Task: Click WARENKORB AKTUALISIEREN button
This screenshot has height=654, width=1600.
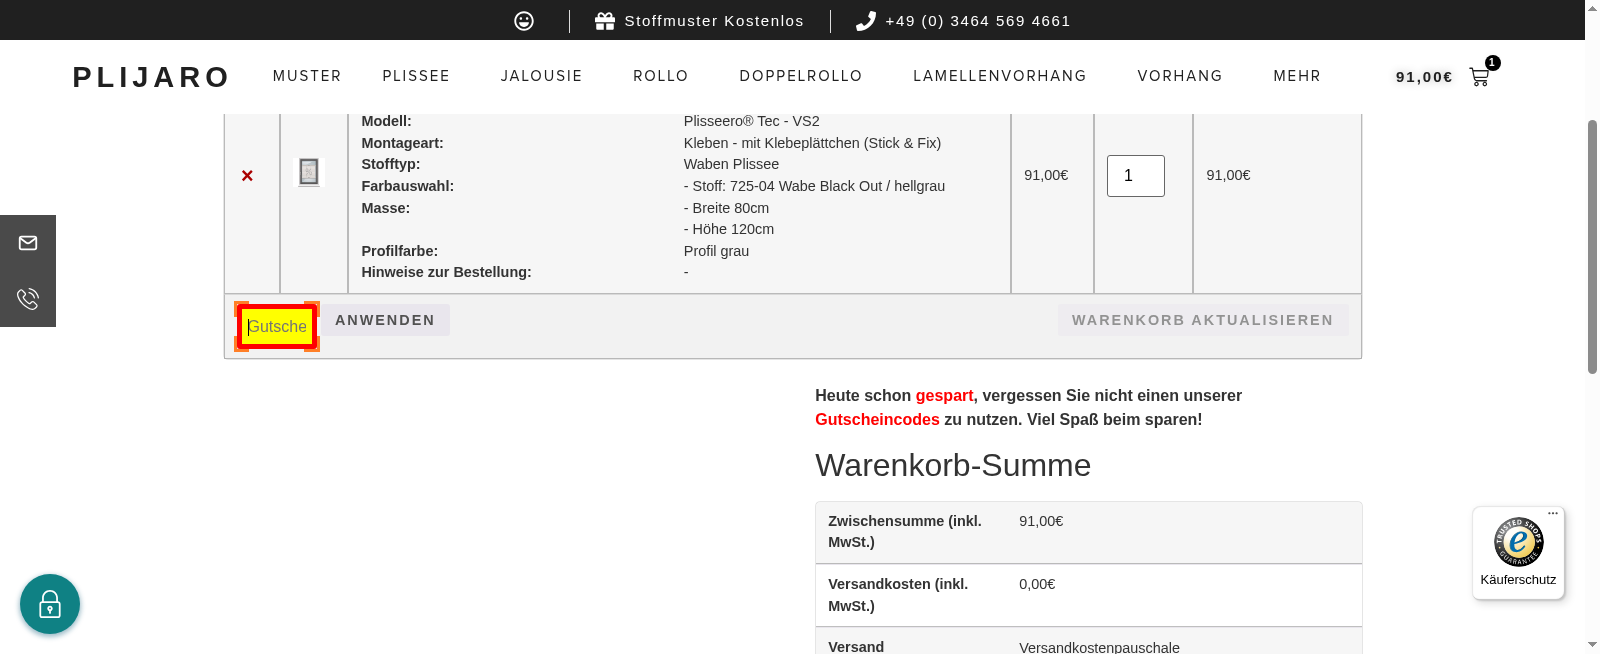Action: [x=1202, y=320]
